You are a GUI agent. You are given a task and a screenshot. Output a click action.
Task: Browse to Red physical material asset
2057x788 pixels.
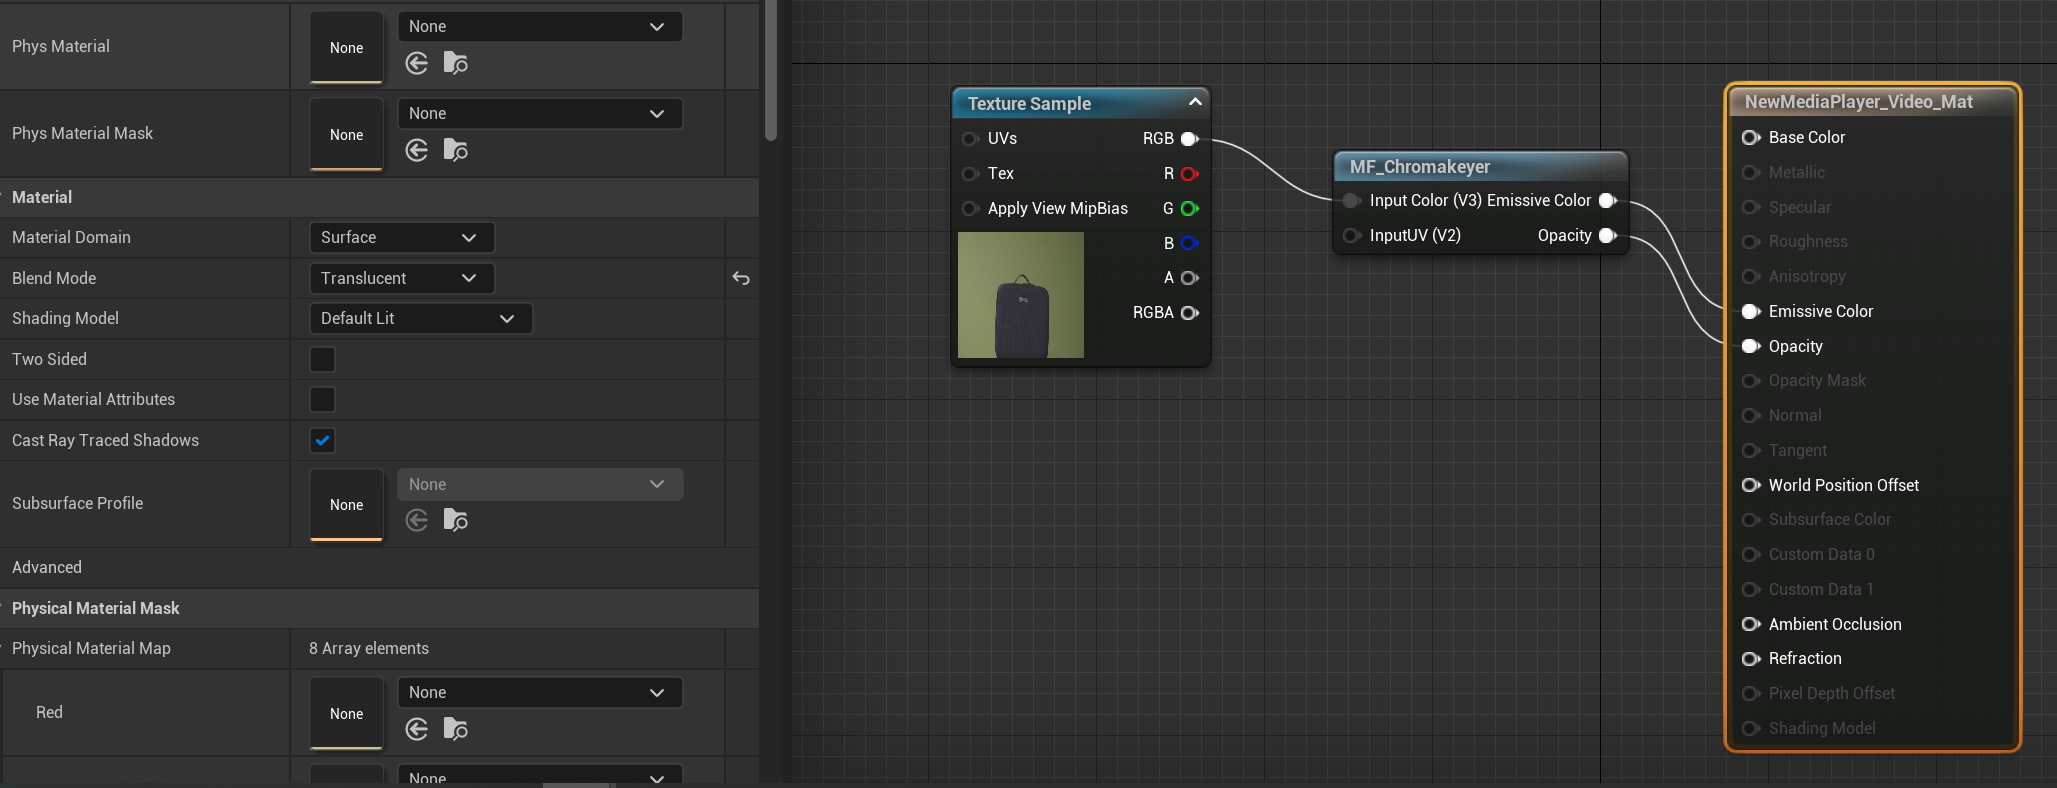[x=455, y=730]
